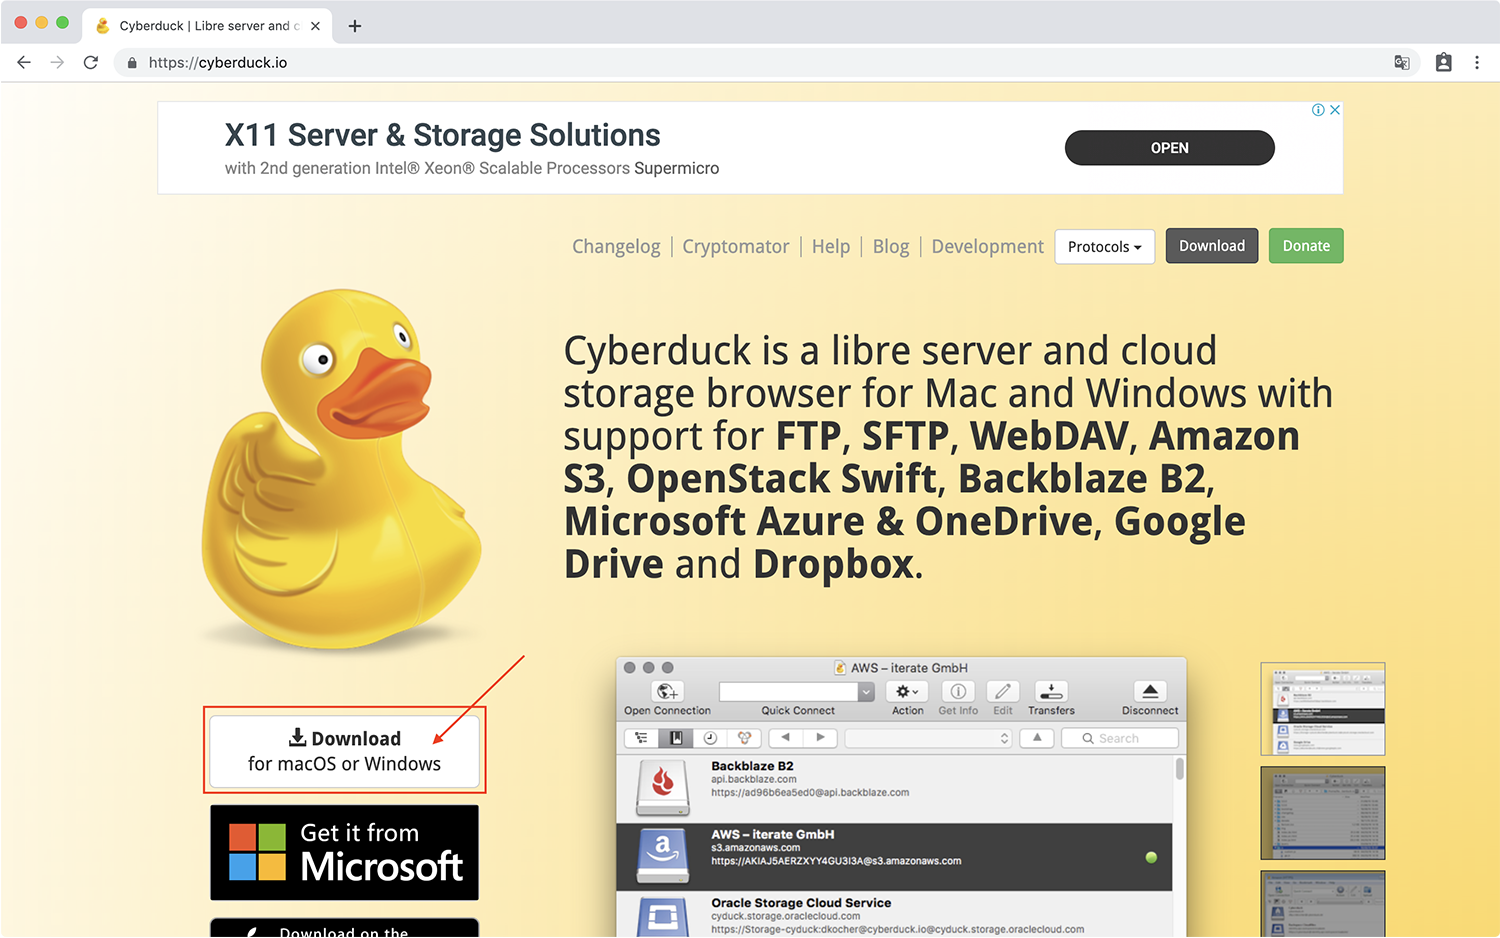Select the second screenshot thumbnail

(1323, 813)
